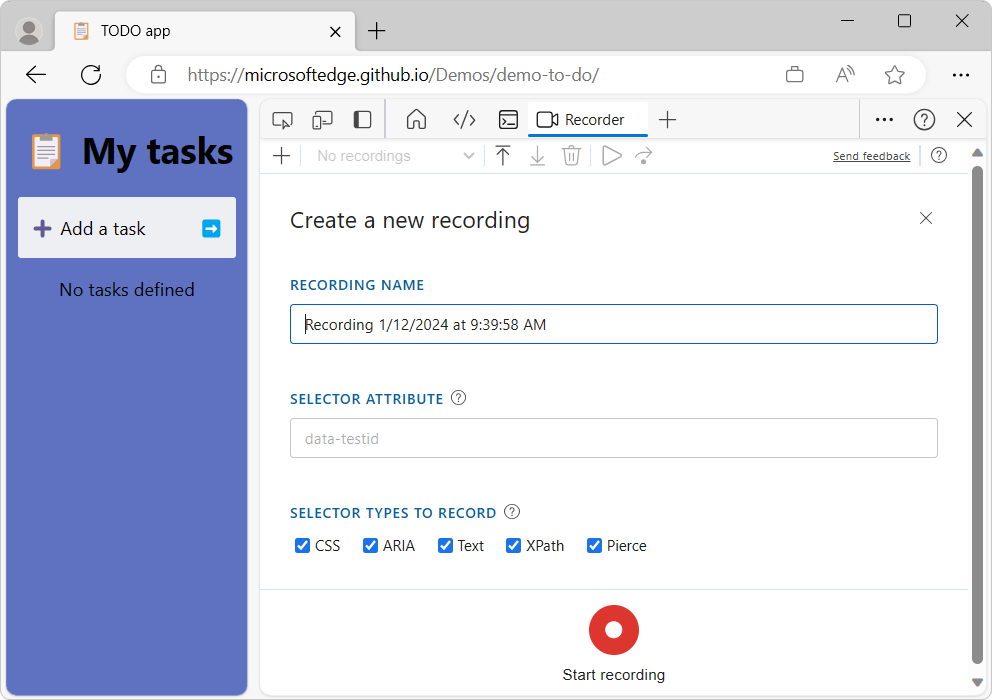Image resolution: width=992 pixels, height=700 pixels.
Task: Add more tools with plus icon
Action: (x=667, y=120)
